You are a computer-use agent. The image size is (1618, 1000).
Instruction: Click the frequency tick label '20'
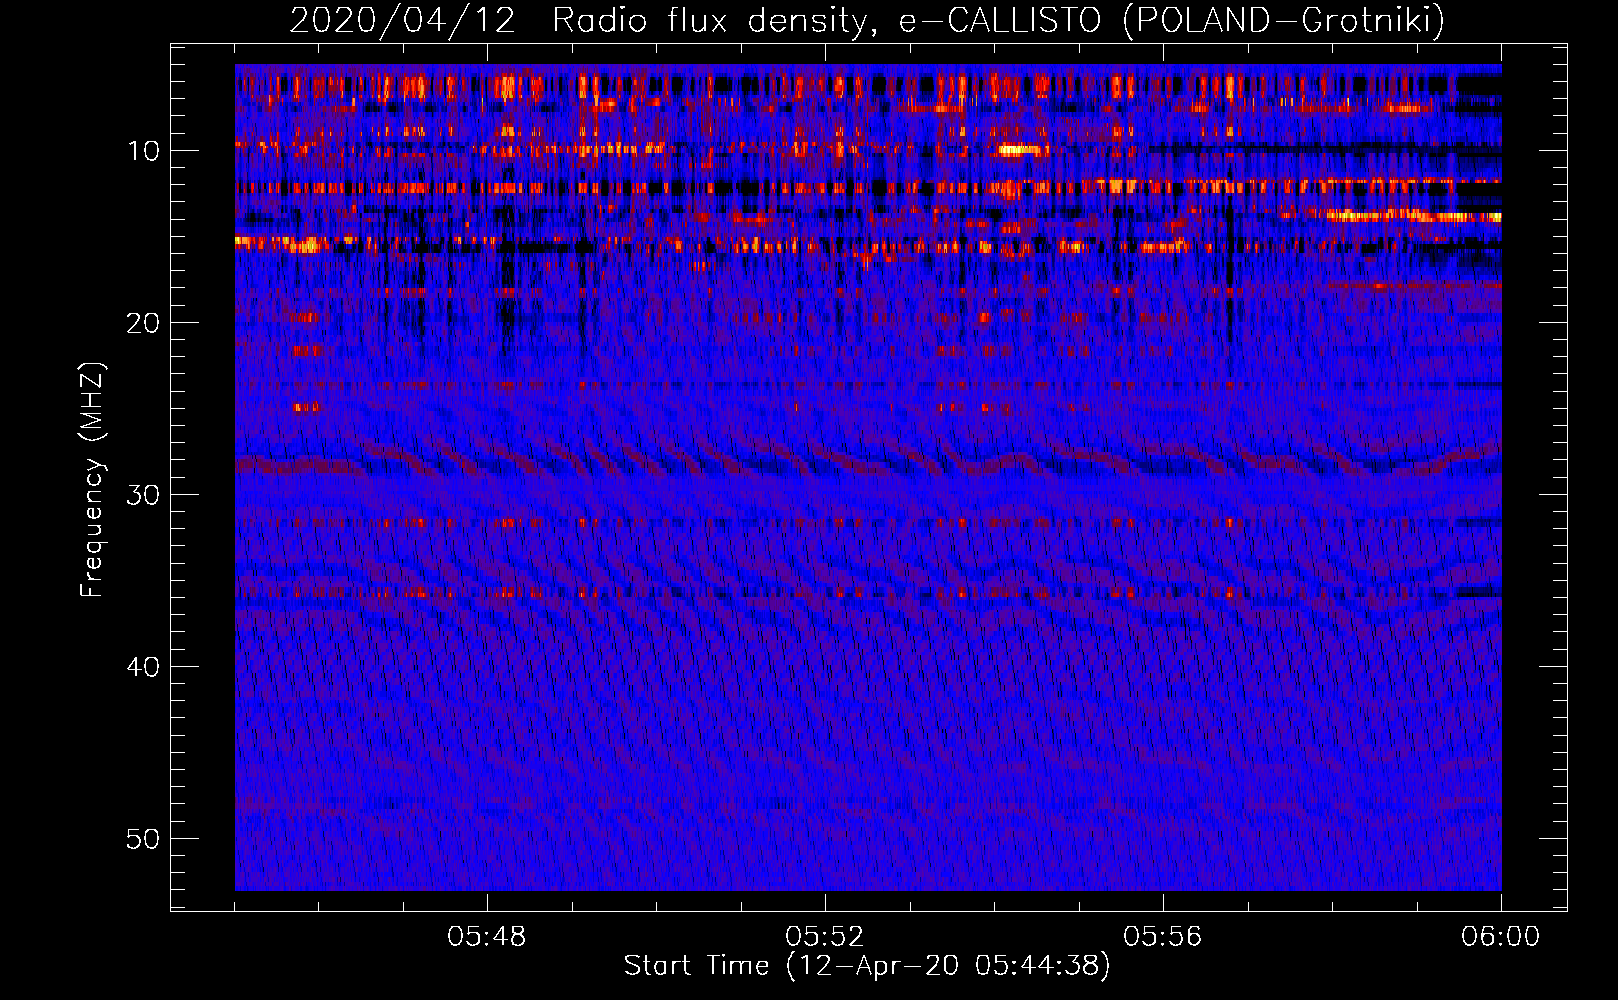[x=144, y=323]
